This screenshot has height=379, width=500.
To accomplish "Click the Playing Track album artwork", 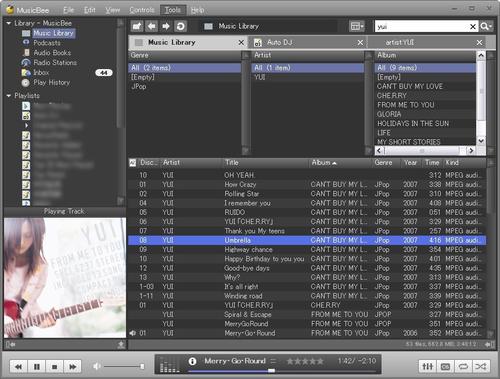I will click(x=65, y=278).
